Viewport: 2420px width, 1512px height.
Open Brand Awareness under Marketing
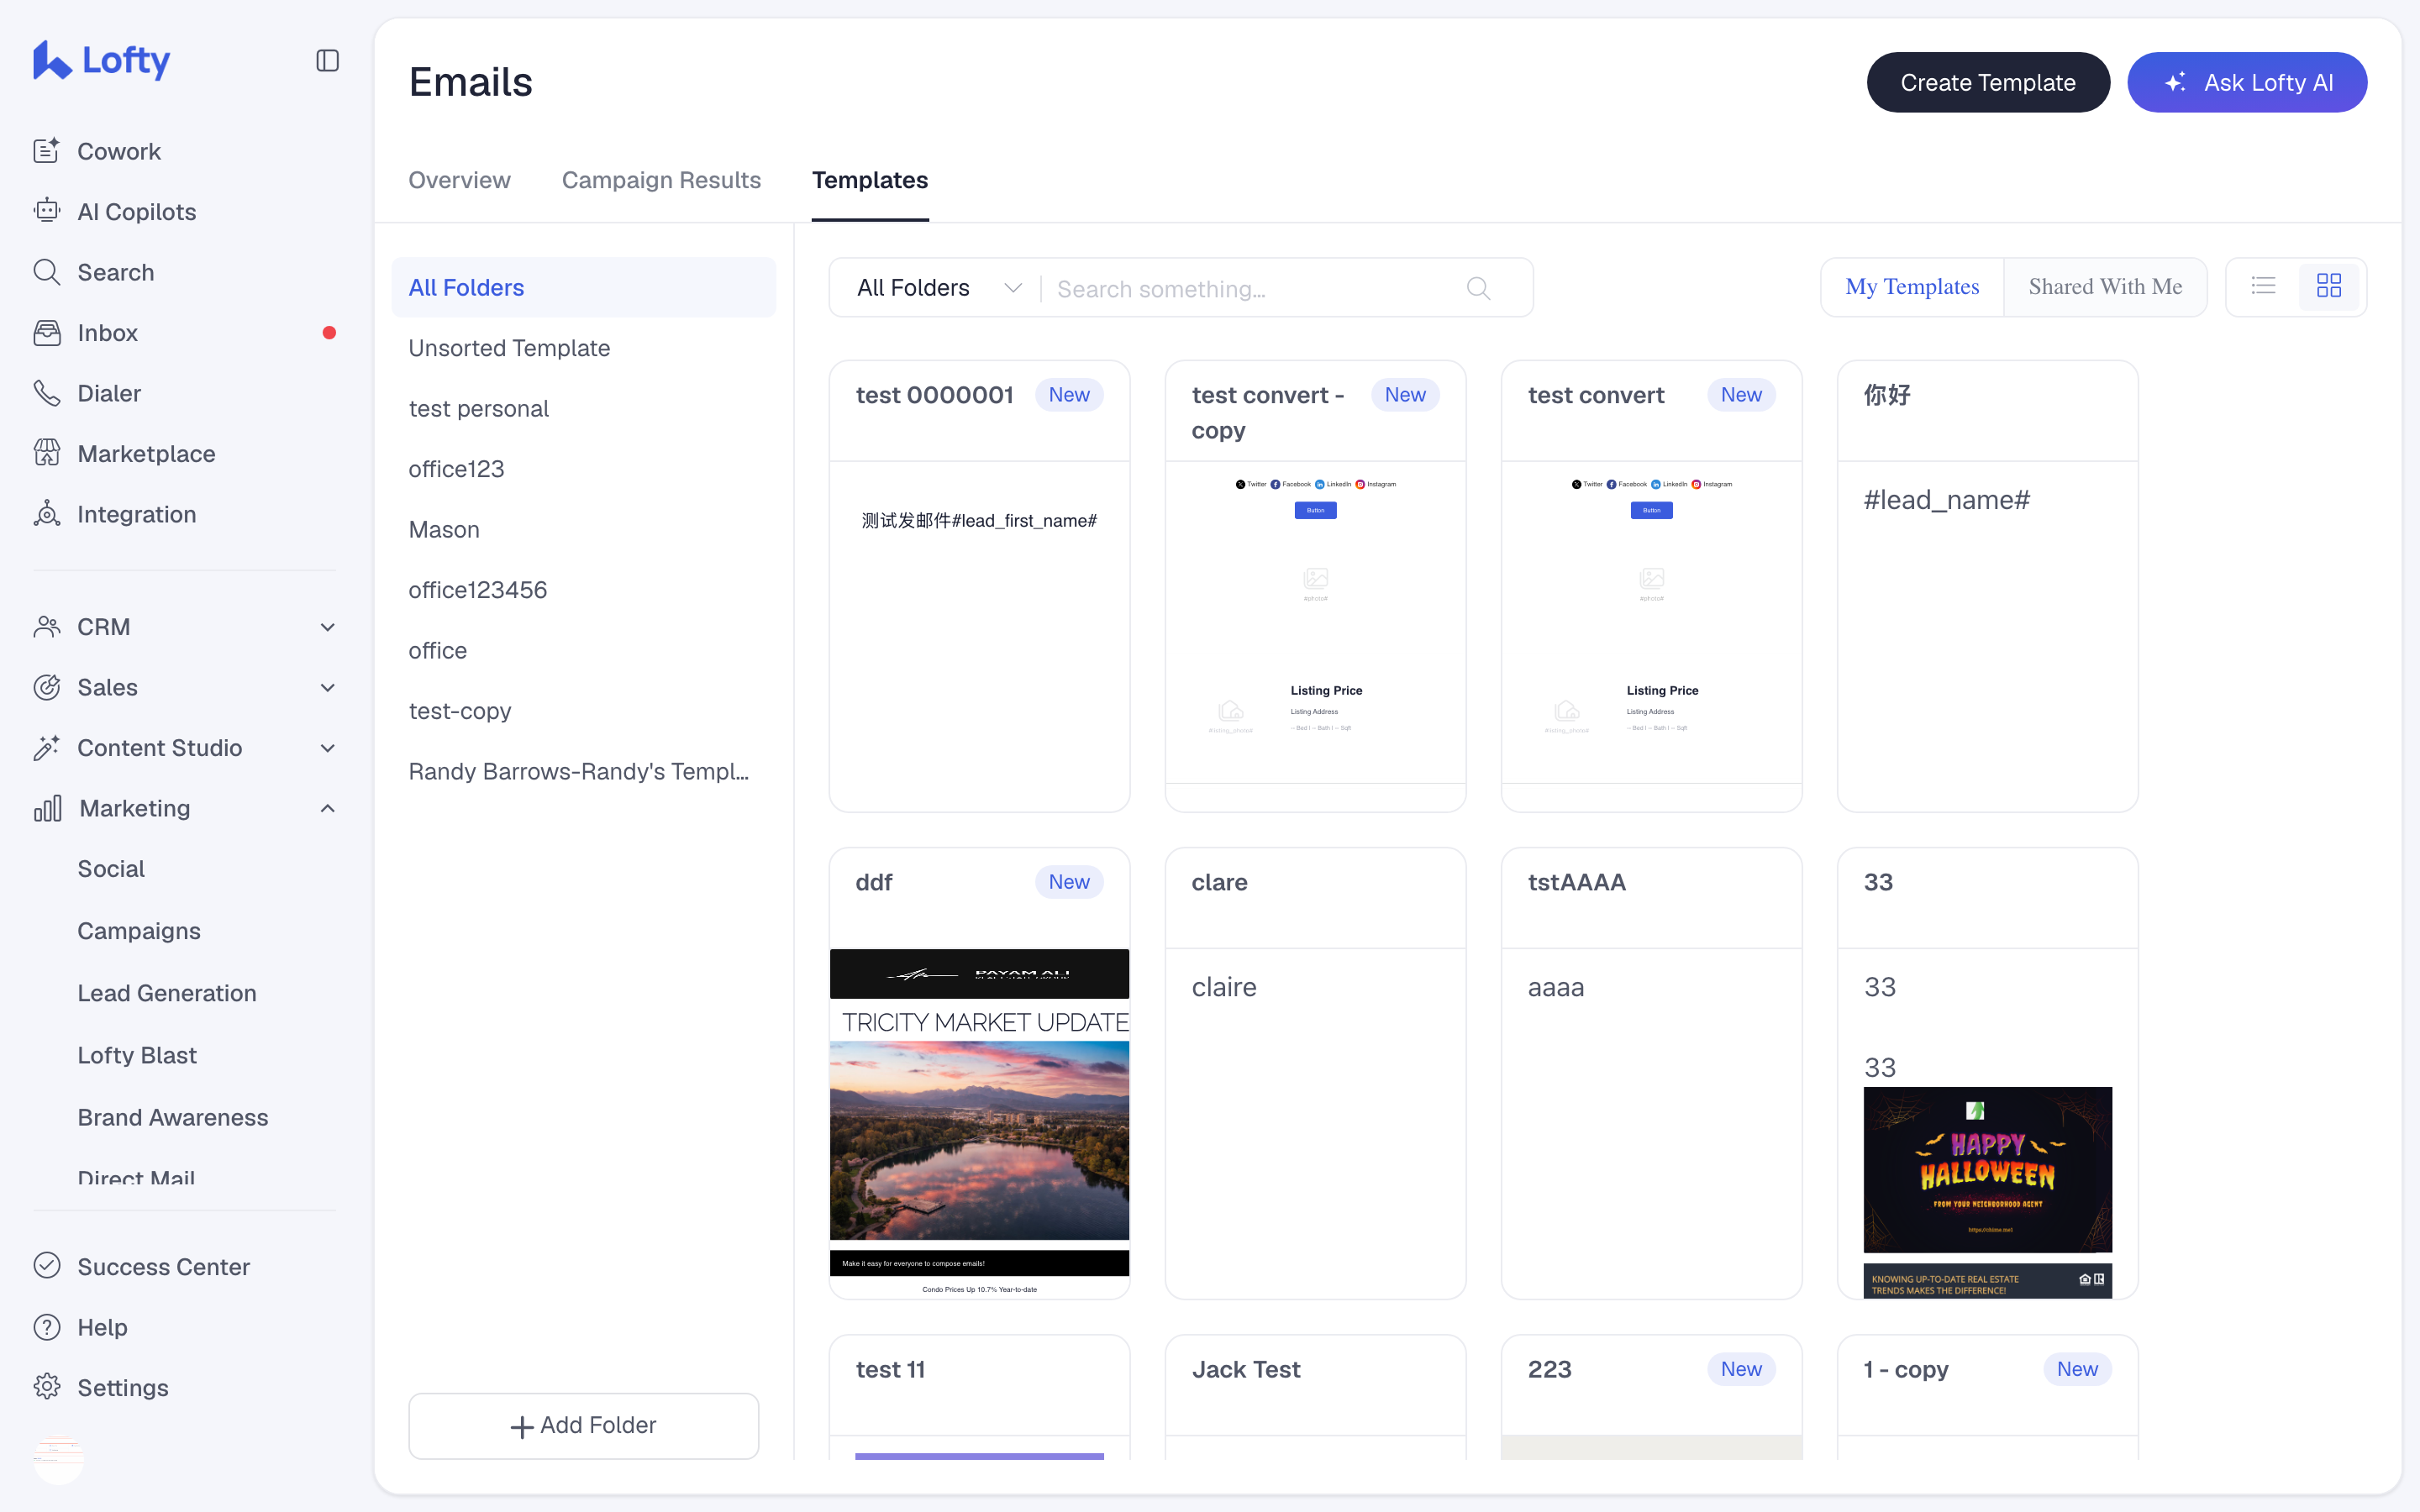[x=173, y=1117]
